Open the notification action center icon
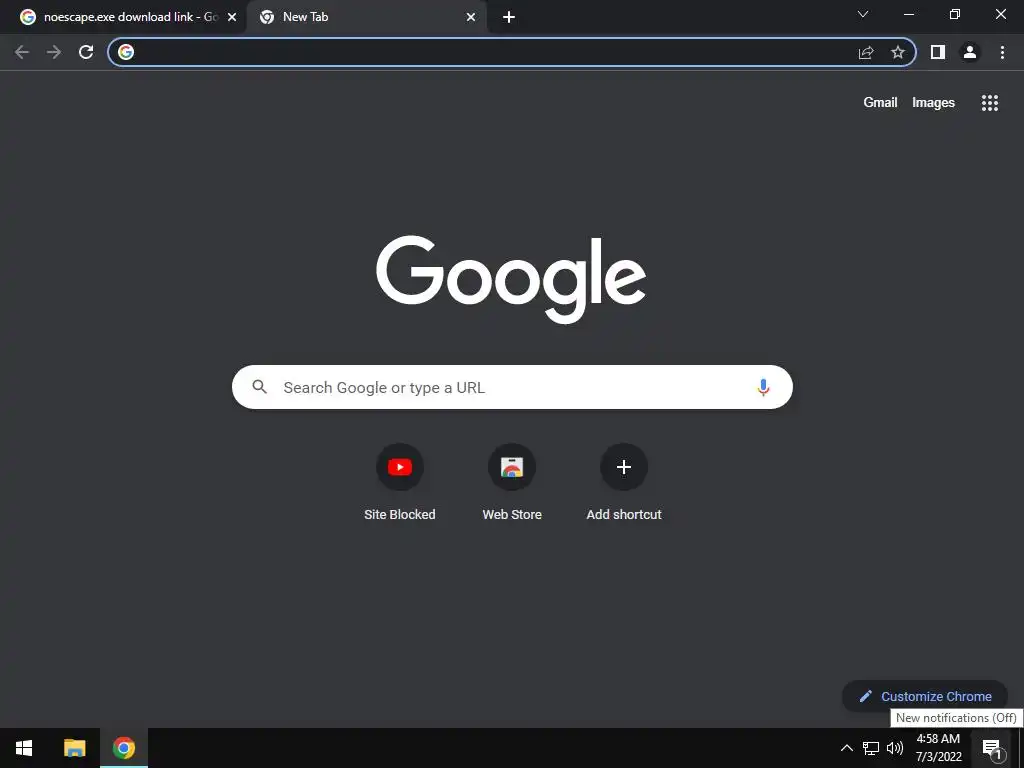 991,748
